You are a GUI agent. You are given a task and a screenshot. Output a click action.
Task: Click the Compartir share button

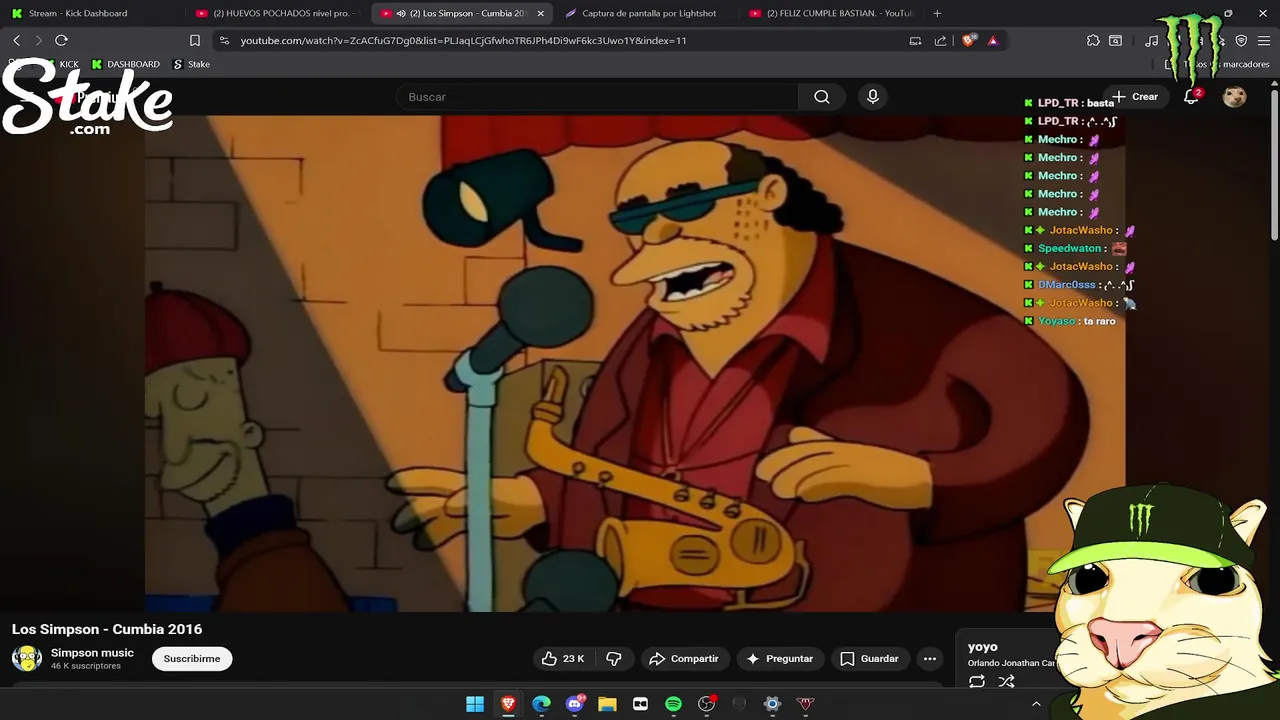(684, 659)
